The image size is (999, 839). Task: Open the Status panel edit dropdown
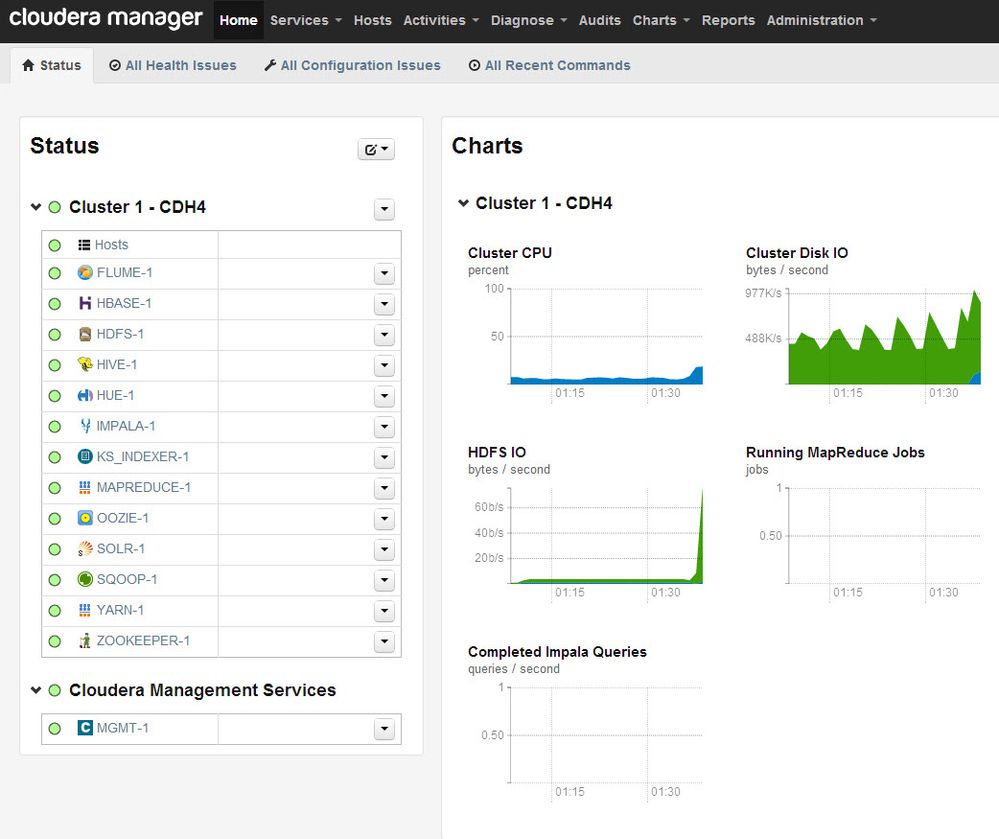(x=376, y=149)
